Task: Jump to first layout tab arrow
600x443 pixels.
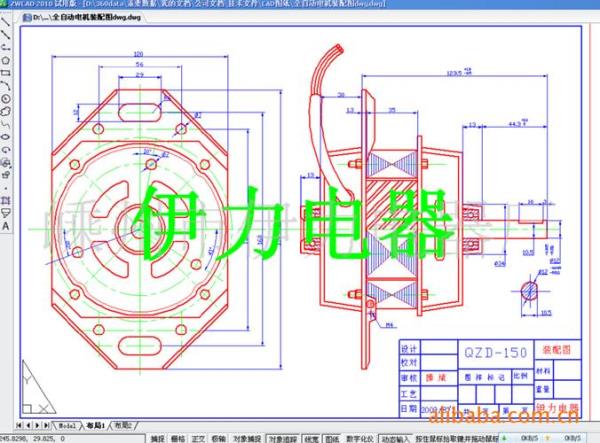Action: point(19,425)
